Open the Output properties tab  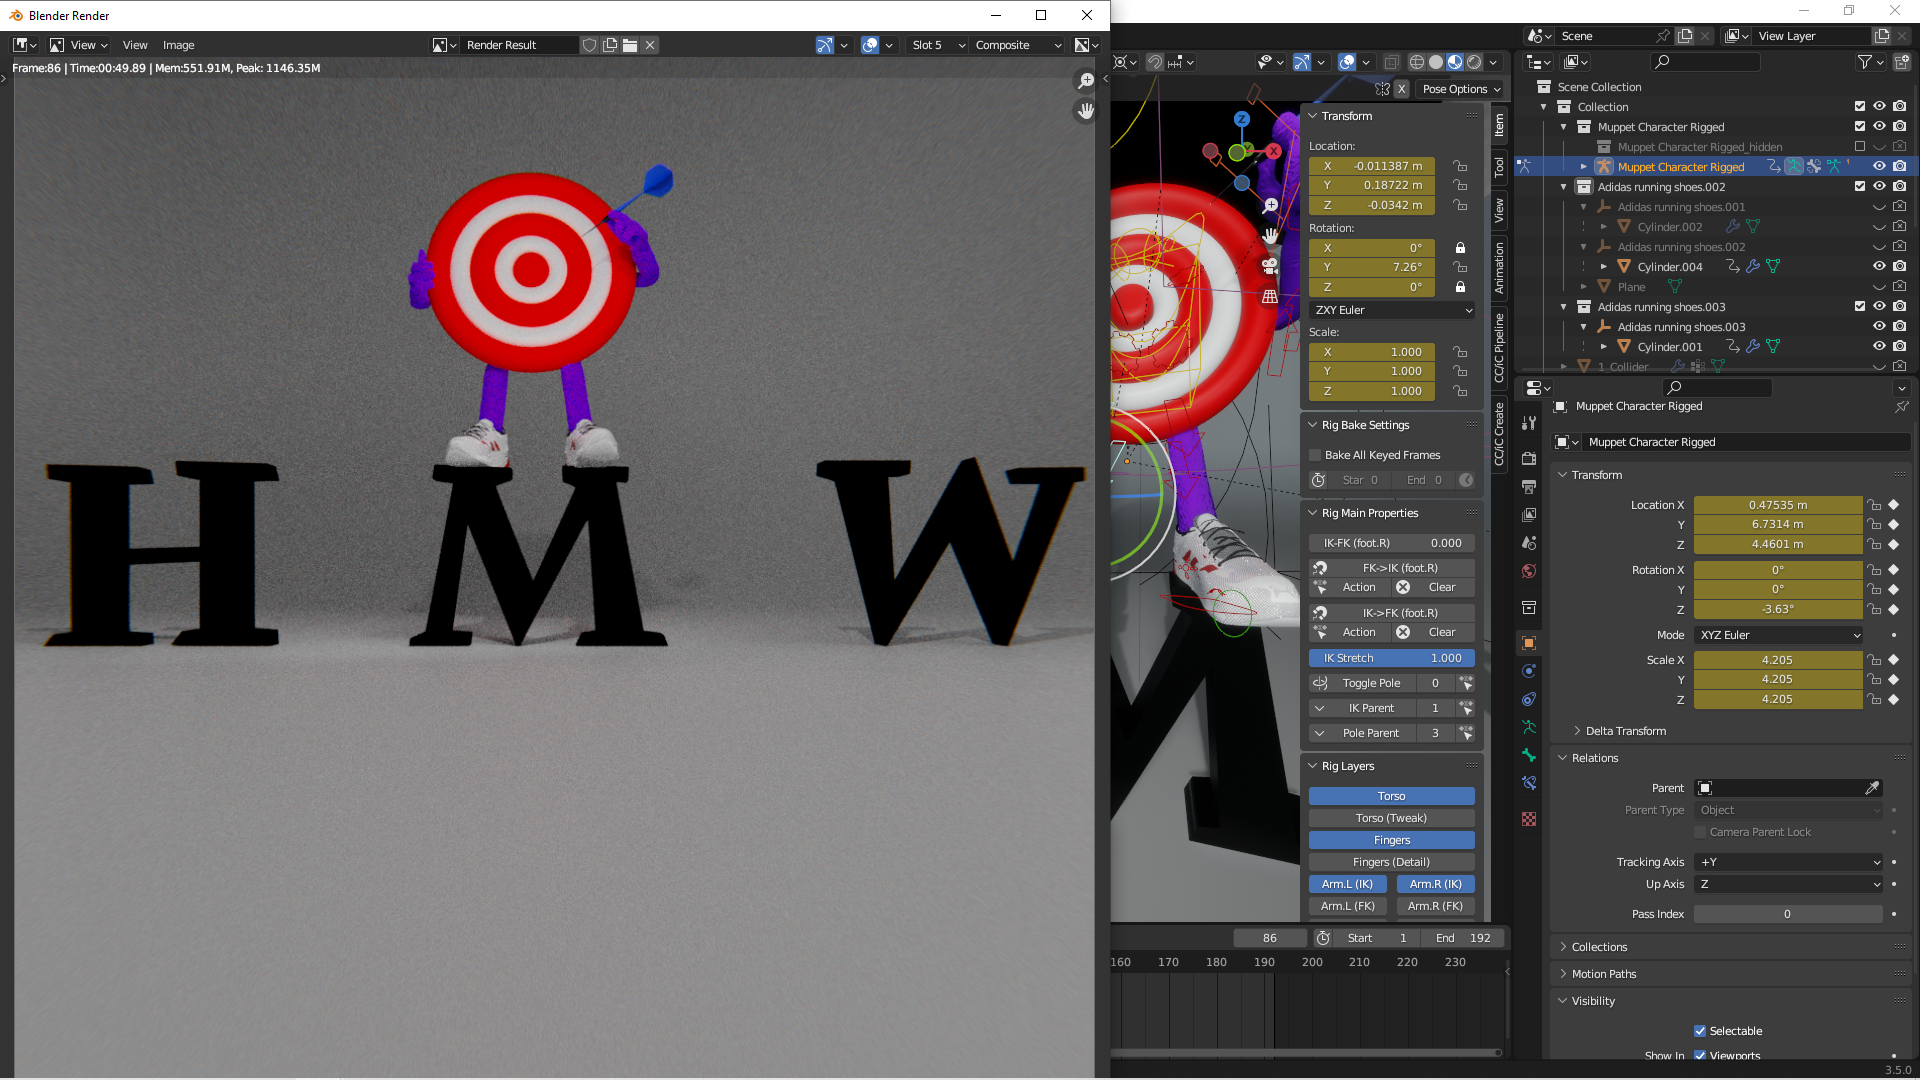point(1529,487)
